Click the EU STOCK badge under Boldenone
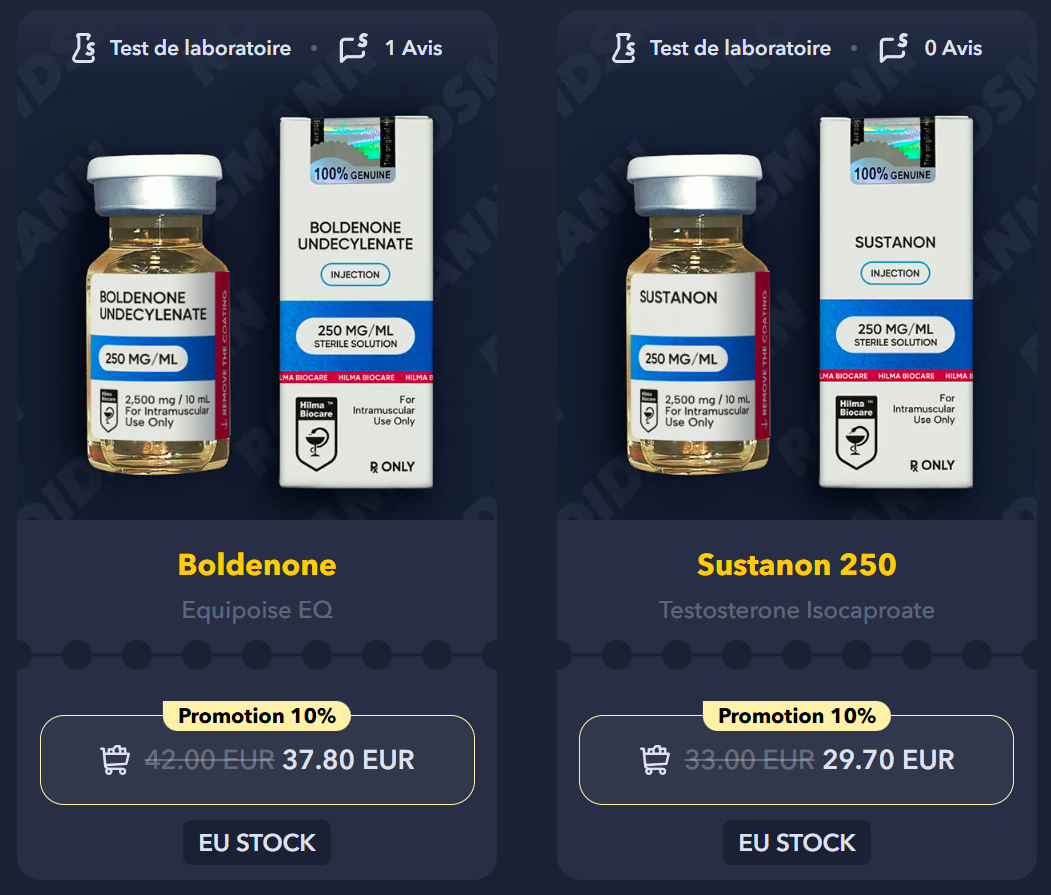The image size is (1051, 895). pos(257,843)
